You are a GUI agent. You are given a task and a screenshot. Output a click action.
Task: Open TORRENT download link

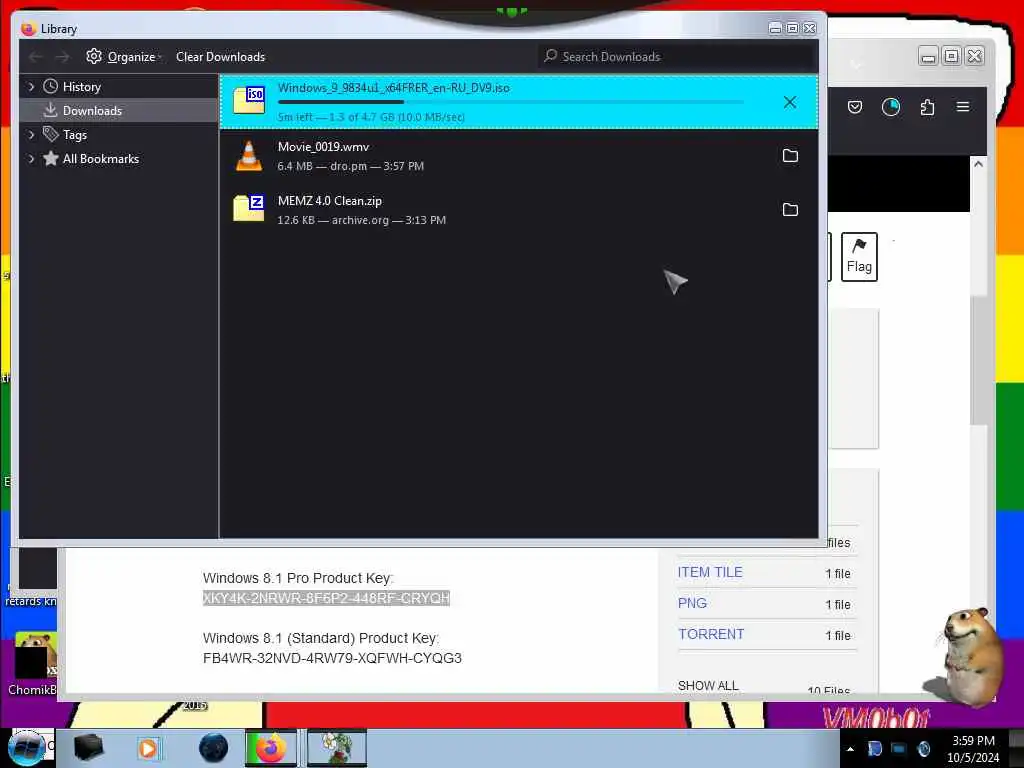click(711, 634)
